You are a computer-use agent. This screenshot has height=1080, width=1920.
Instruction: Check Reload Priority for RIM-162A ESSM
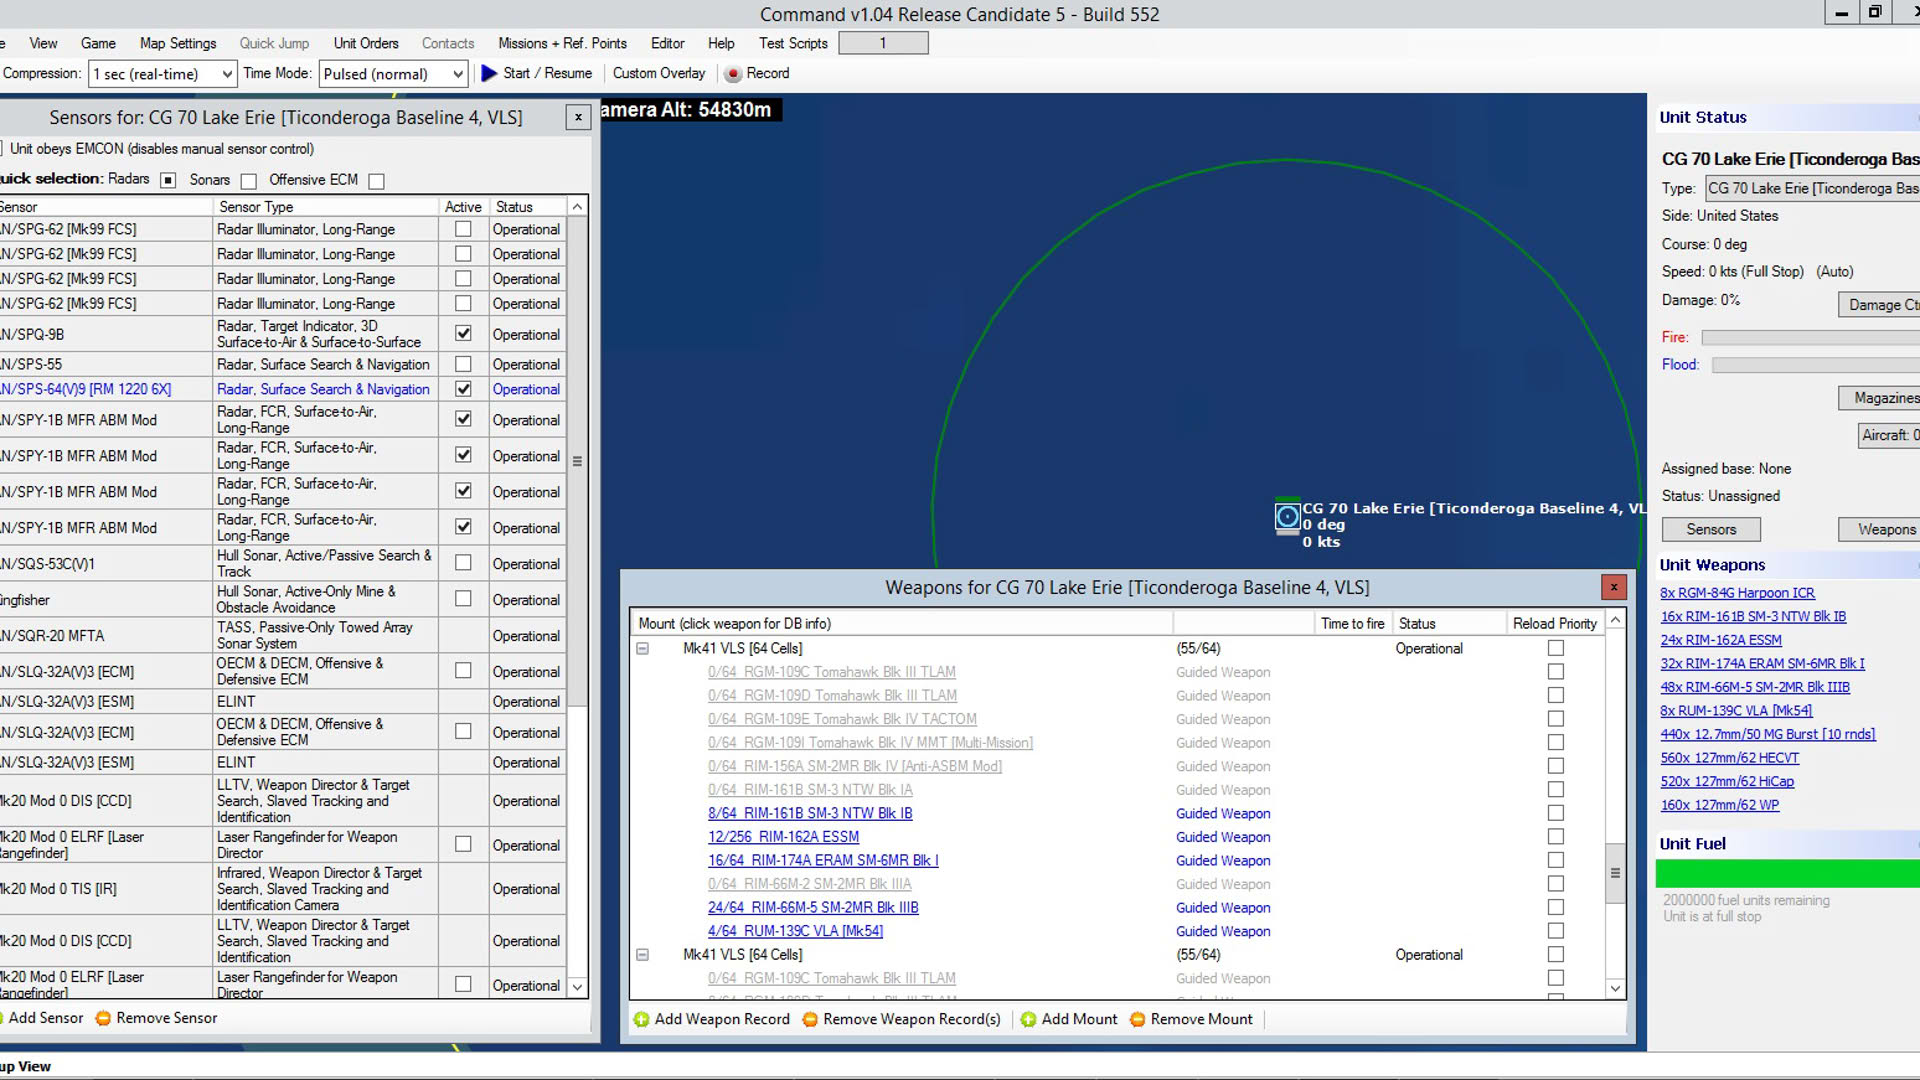[x=1556, y=836]
